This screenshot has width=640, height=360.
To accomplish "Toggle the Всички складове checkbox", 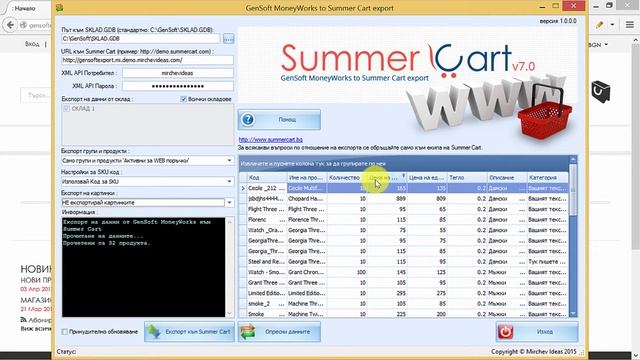I will coord(183,99).
